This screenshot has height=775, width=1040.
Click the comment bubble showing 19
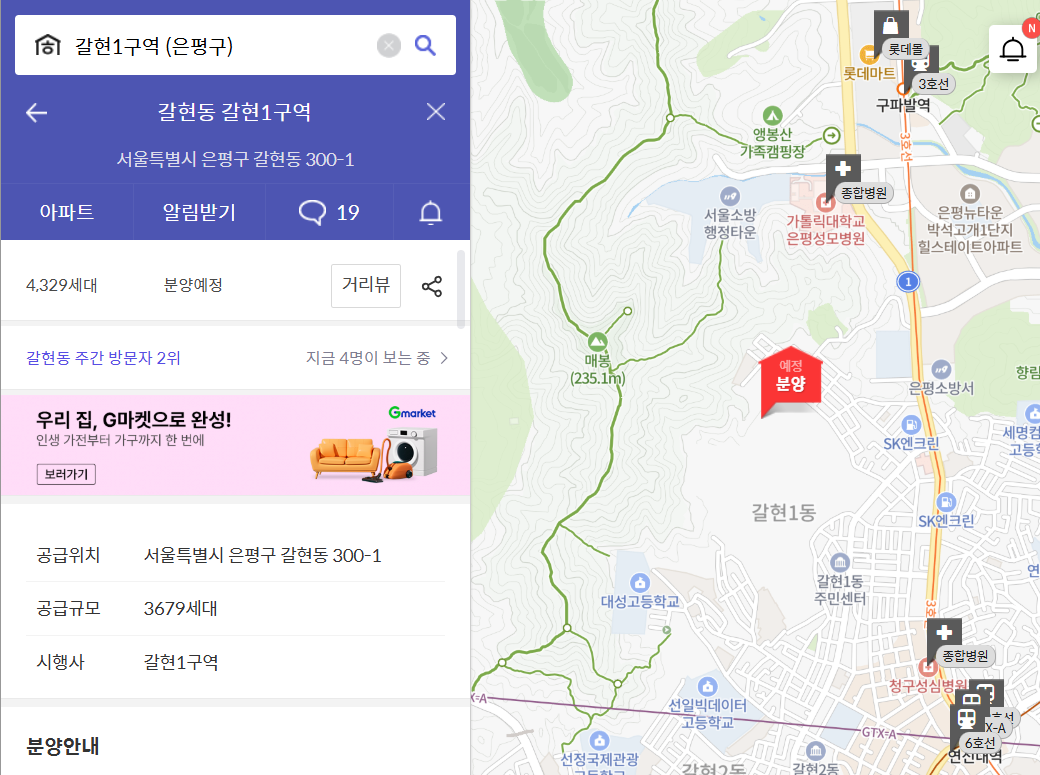pos(329,212)
